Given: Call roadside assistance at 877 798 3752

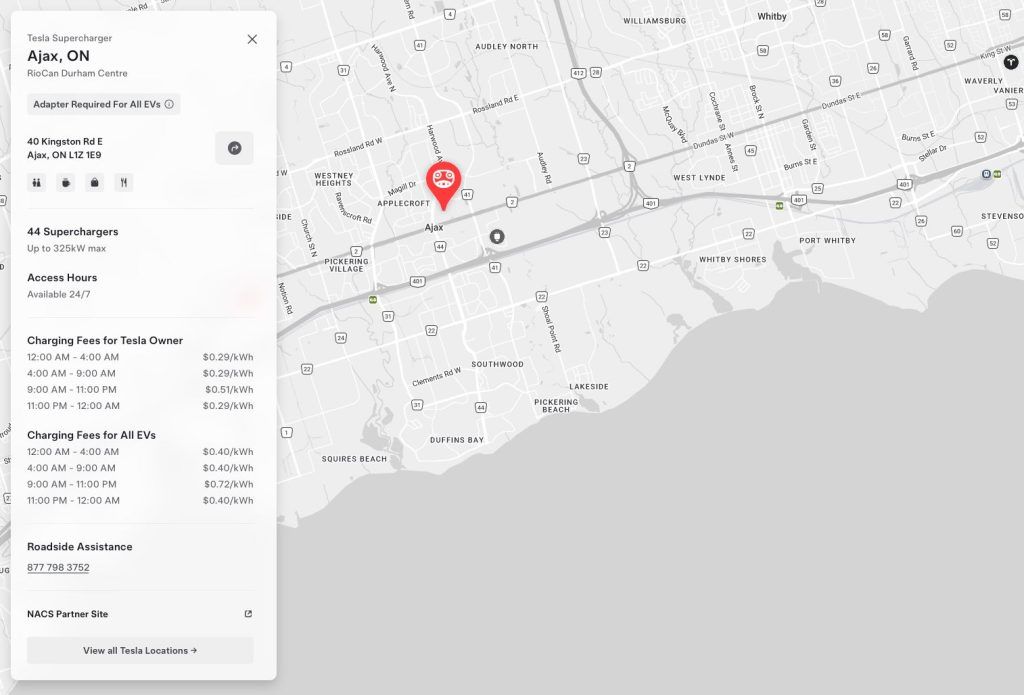Looking at the screenshot, I should click(x=58, y=568).
